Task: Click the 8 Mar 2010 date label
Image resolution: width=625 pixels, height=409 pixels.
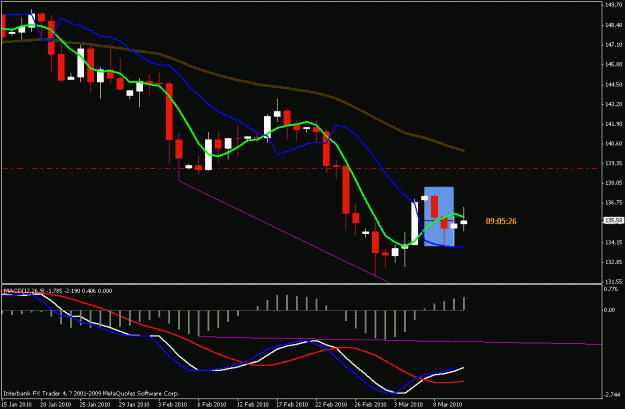Action: coord(447,404)
